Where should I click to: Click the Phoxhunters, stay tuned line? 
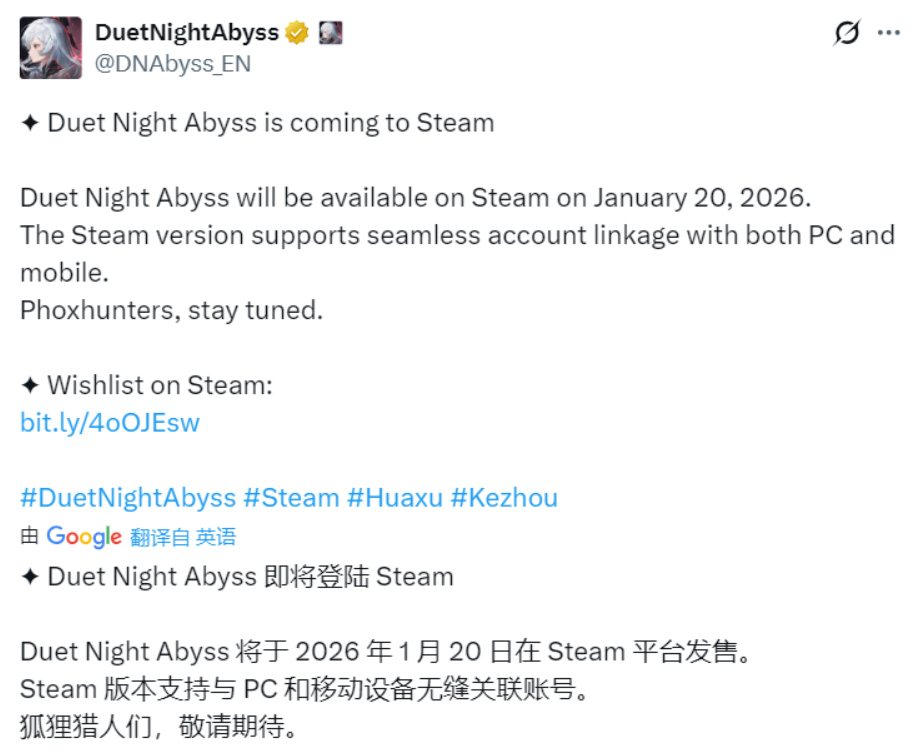tap(171, 309)
